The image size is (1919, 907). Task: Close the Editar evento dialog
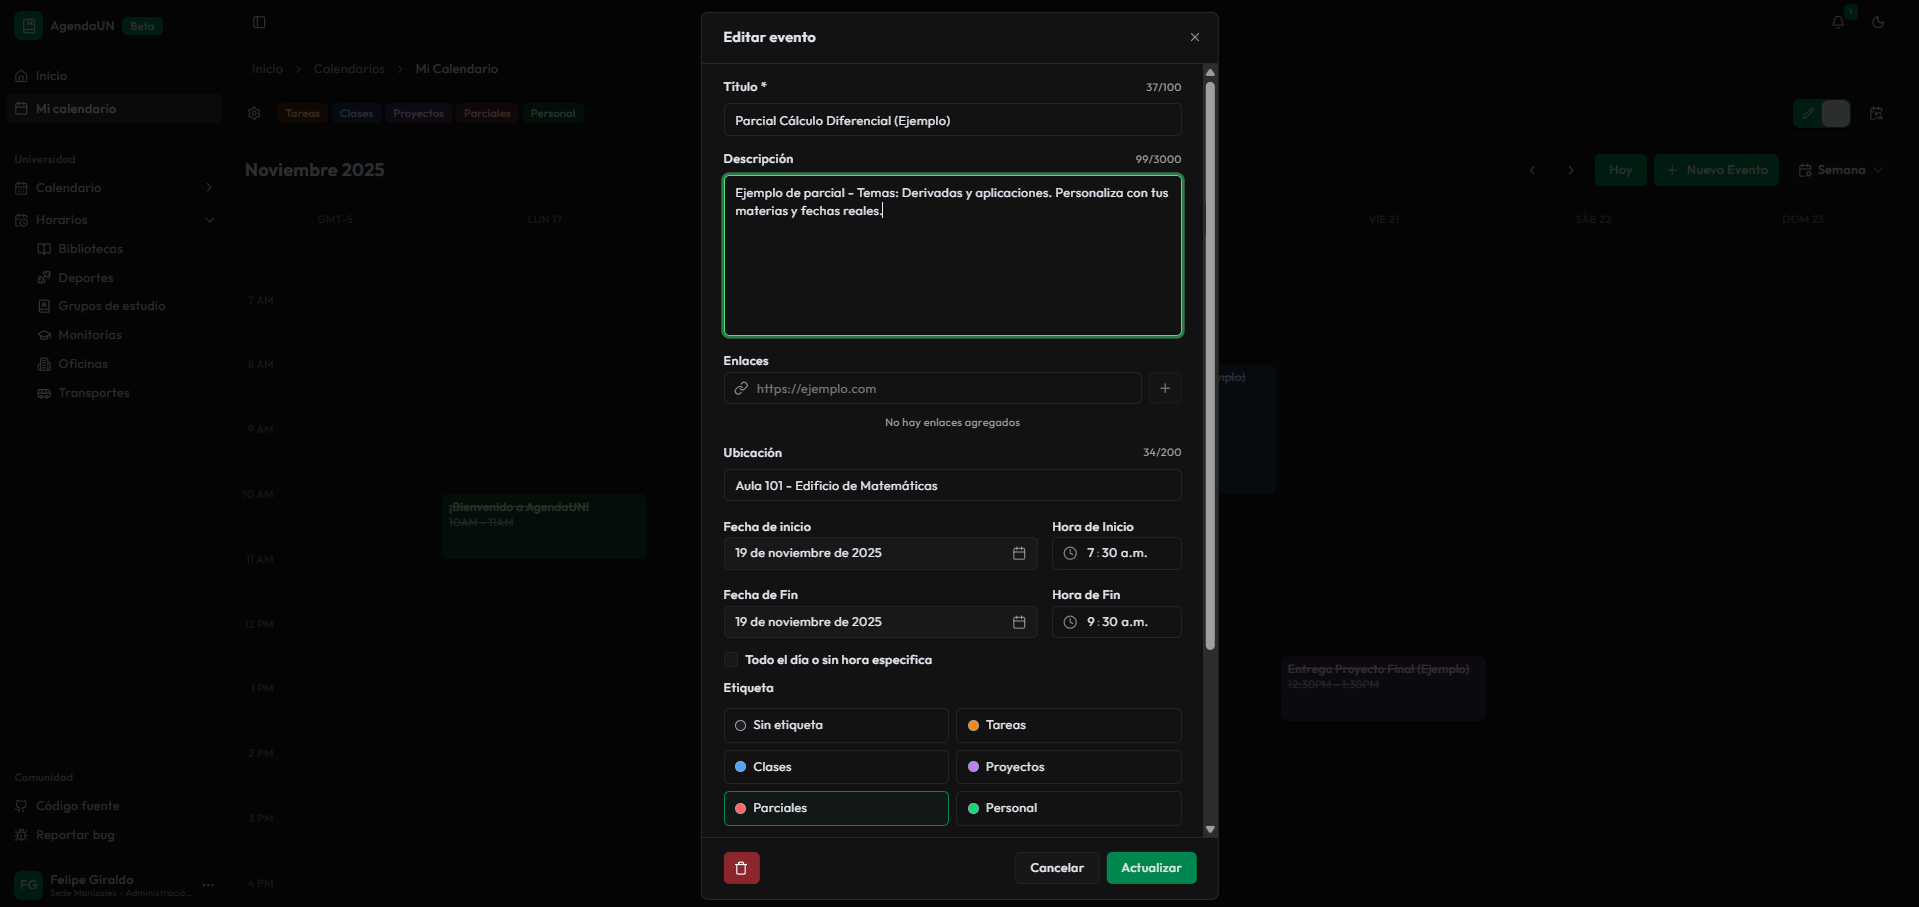coord(1195,37)
